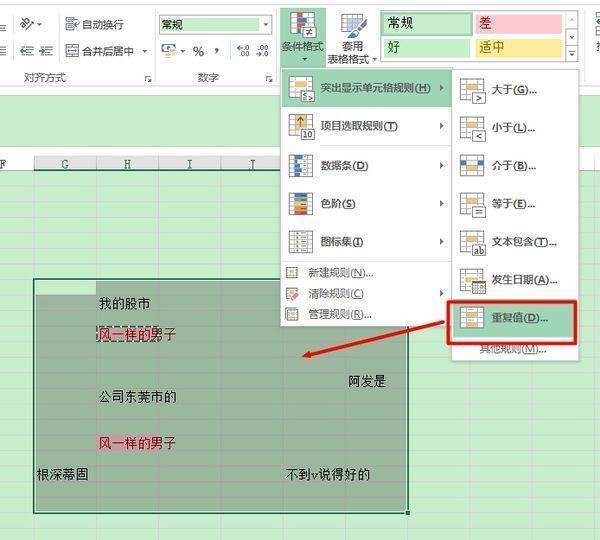Click the decrease indent icon
This screenshot has height=540, width=600.
(x=27, y=51)
